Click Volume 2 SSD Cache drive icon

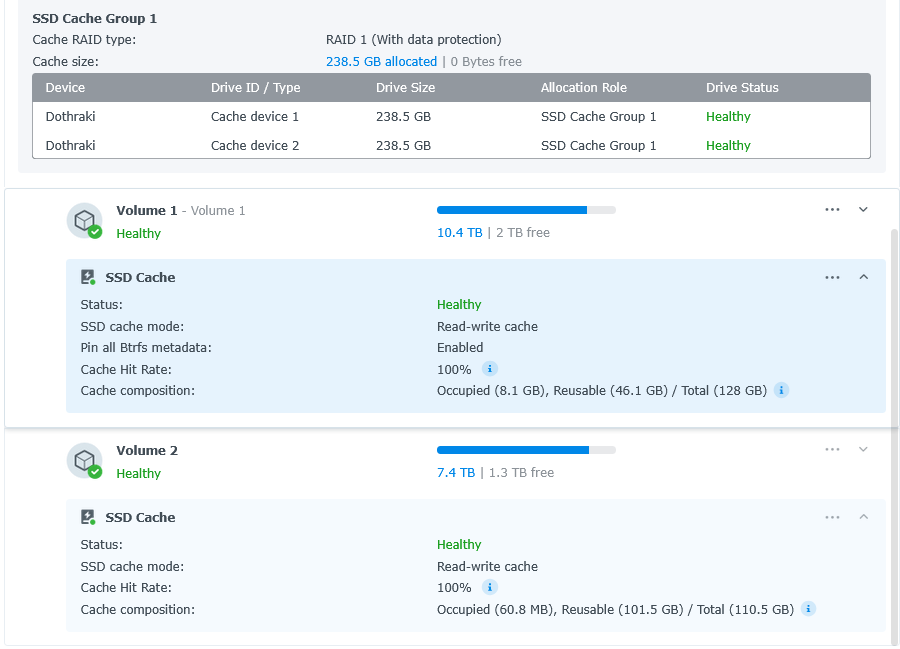88,517
